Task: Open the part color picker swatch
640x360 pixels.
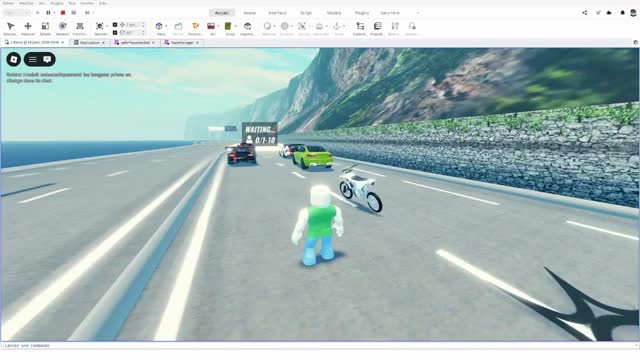Action: coord(284,26)
